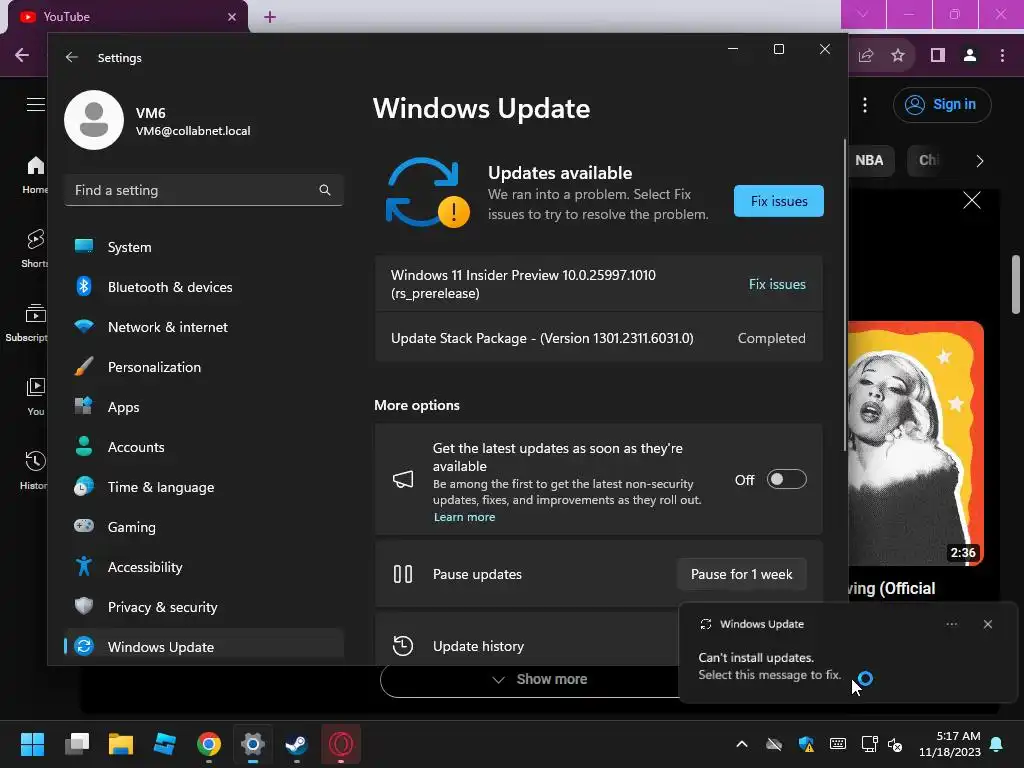Click the Update history clock icon
The height and width of the screenshot is (768, 1024).
coord(403,646)
